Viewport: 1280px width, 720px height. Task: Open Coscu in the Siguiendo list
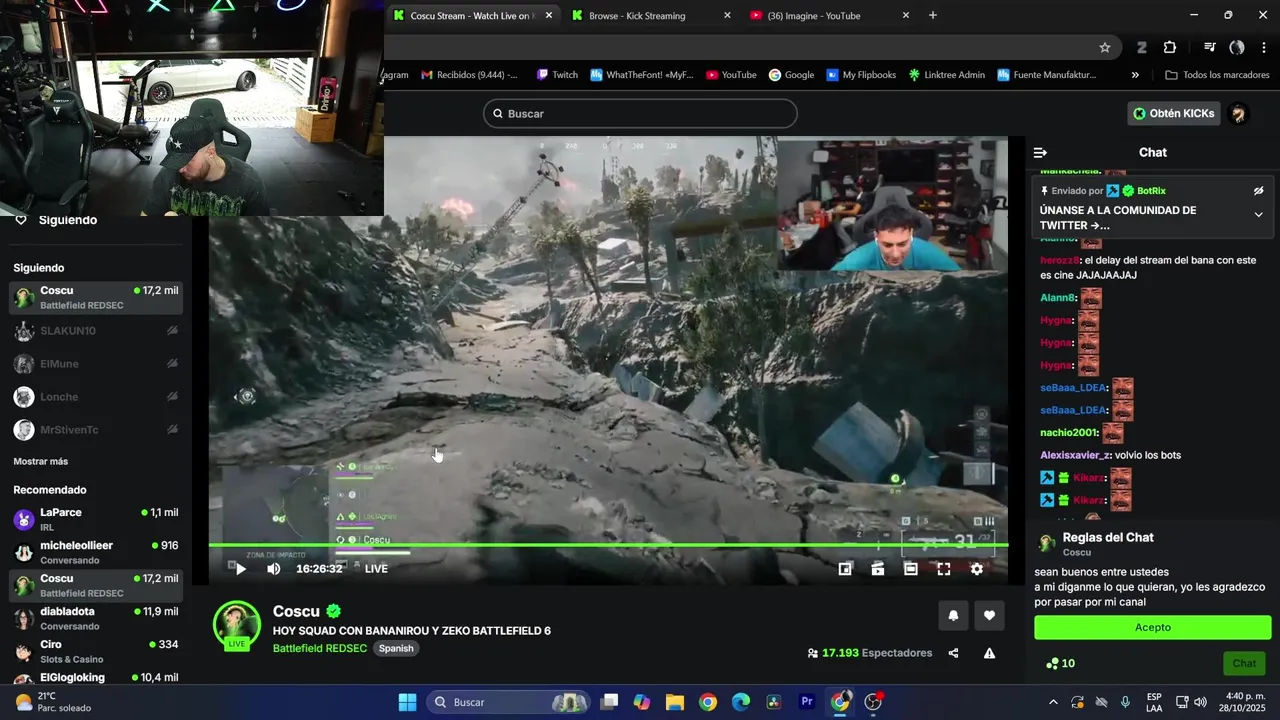click(96, 297)
